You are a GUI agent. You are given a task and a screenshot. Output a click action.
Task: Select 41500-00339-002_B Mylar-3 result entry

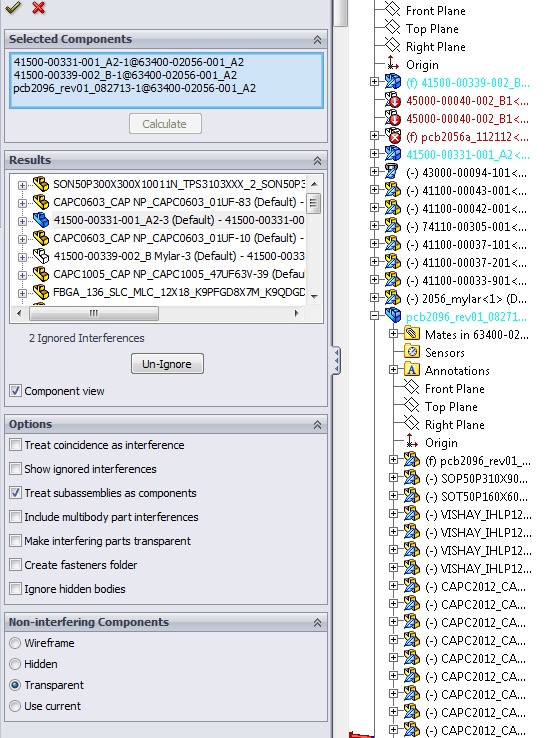tap(179, 256)
